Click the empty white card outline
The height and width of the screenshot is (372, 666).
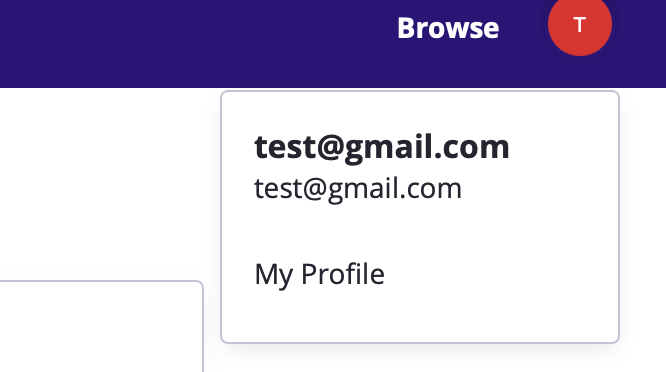[x=101, y=326]
